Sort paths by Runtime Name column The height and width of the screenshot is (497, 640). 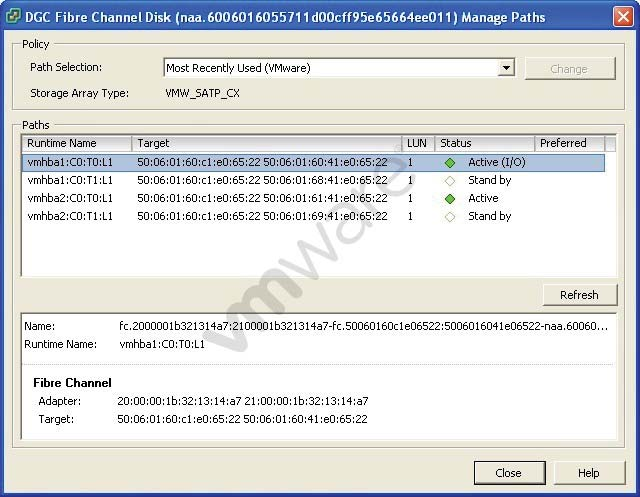point(77,143)
